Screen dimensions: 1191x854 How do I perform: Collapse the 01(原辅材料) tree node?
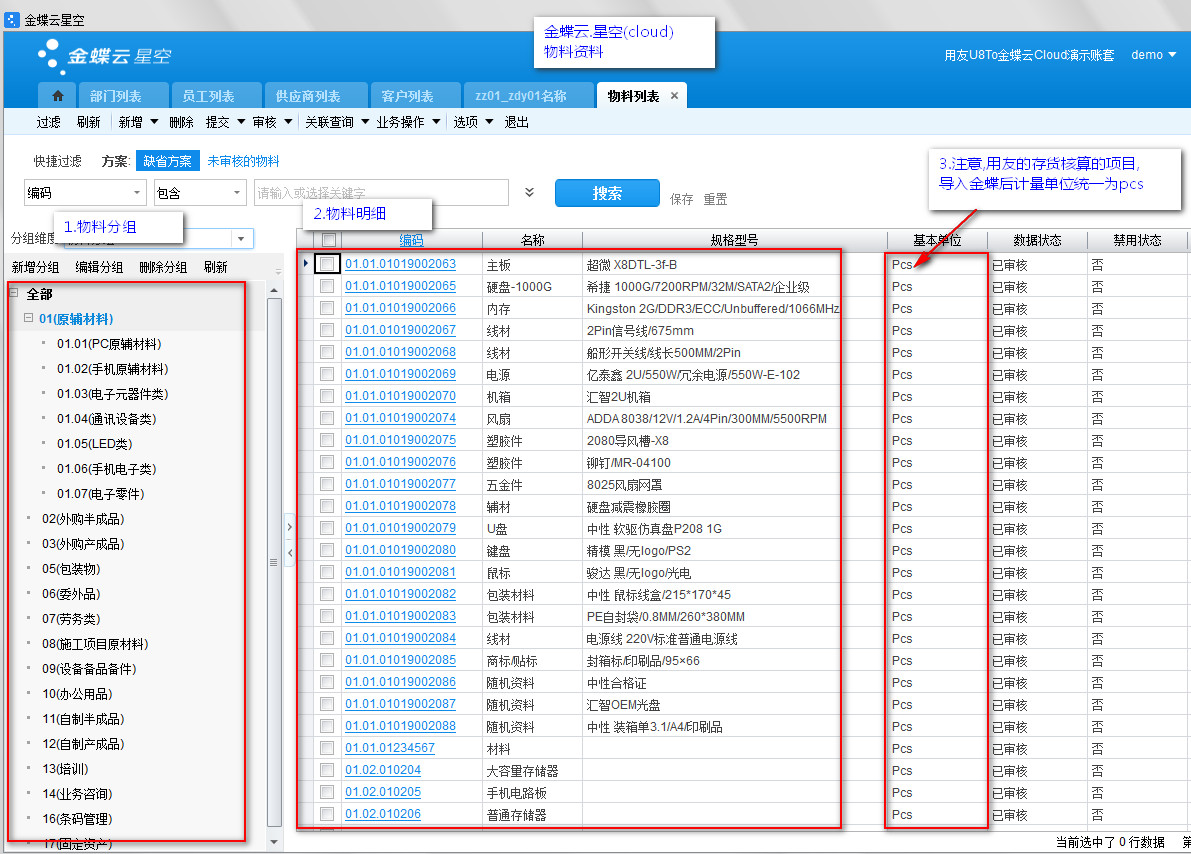(x=29, y=319)
